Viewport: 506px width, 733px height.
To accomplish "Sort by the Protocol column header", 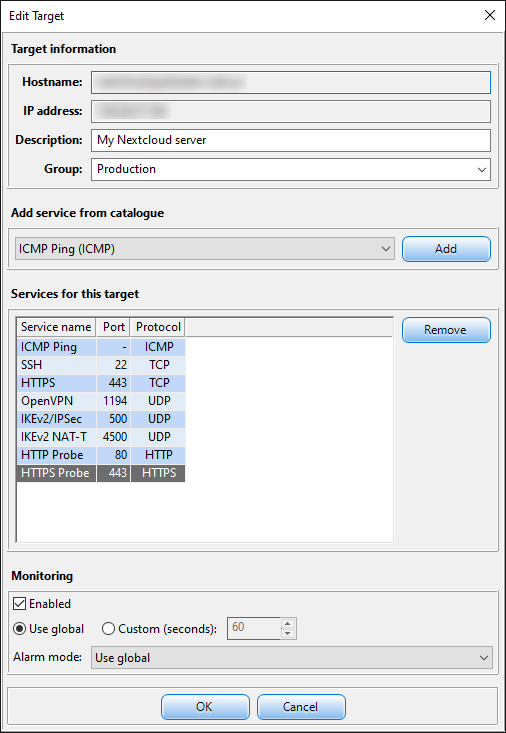I will coord(158,327).
